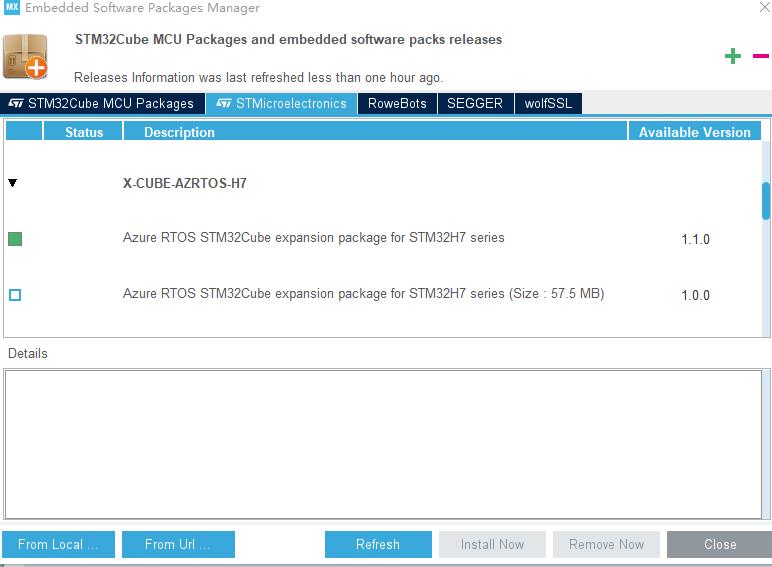This screenshot has width=772, height=567.
Task: Click the pink minus collapse-all icon
Action: click(x=761, y=56)
